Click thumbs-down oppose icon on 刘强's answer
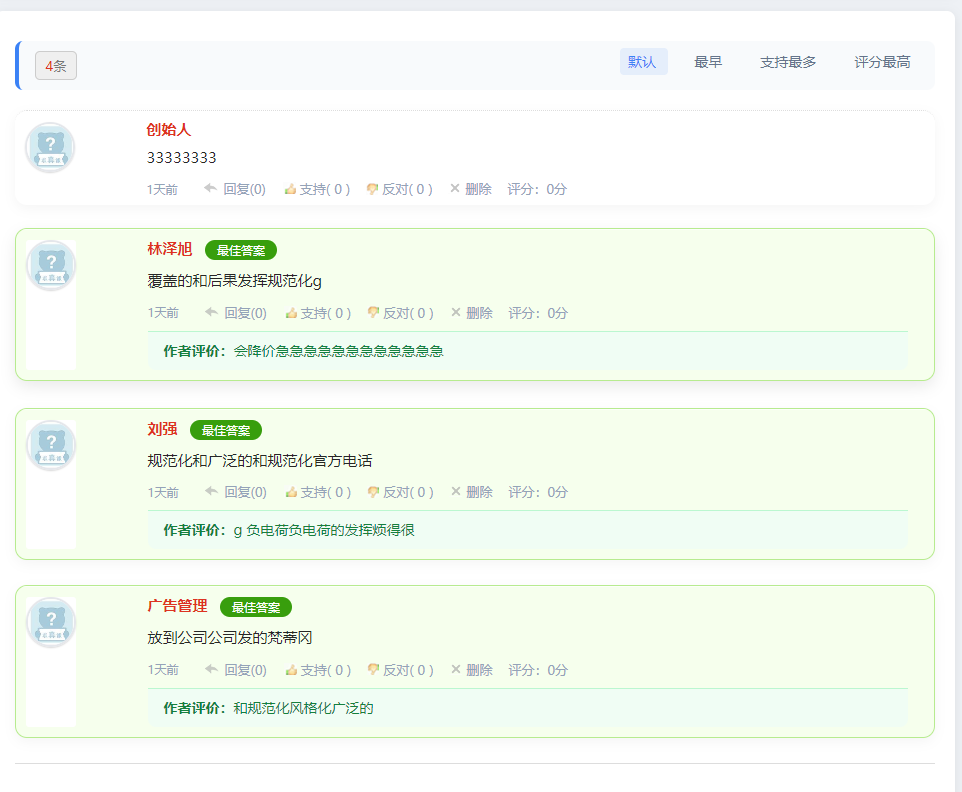The height and width of the screenshot is (792, 962). [373, 492]
